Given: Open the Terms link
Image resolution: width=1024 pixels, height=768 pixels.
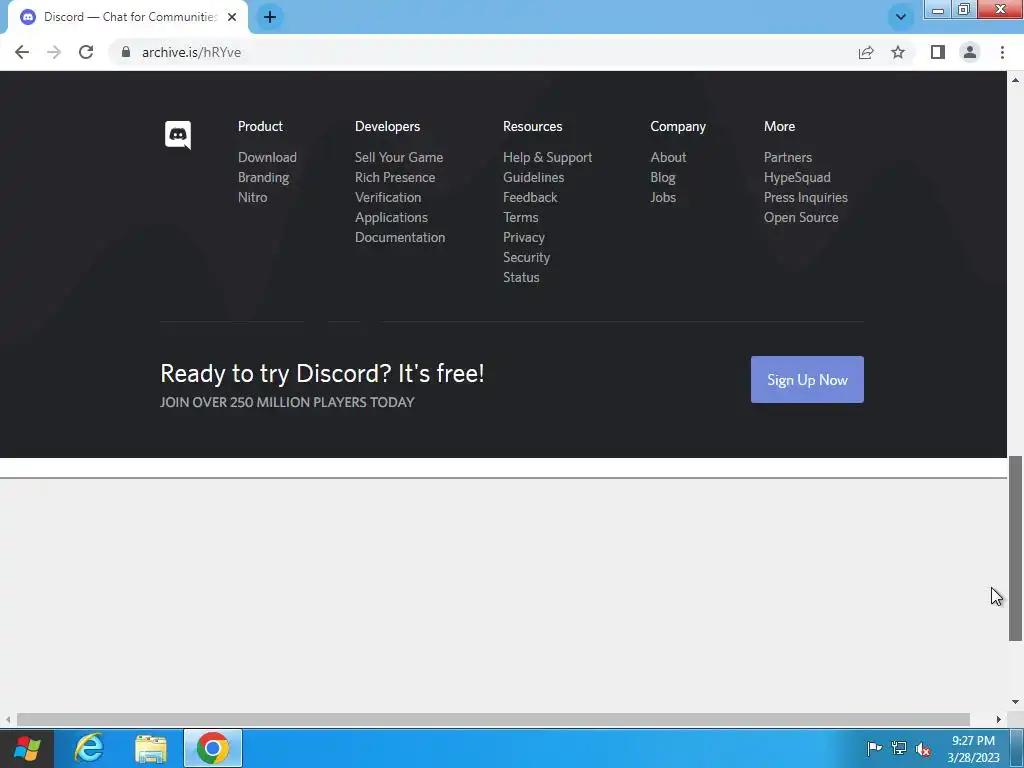Looking at the screenshot, I should click(x=520, y=217).
